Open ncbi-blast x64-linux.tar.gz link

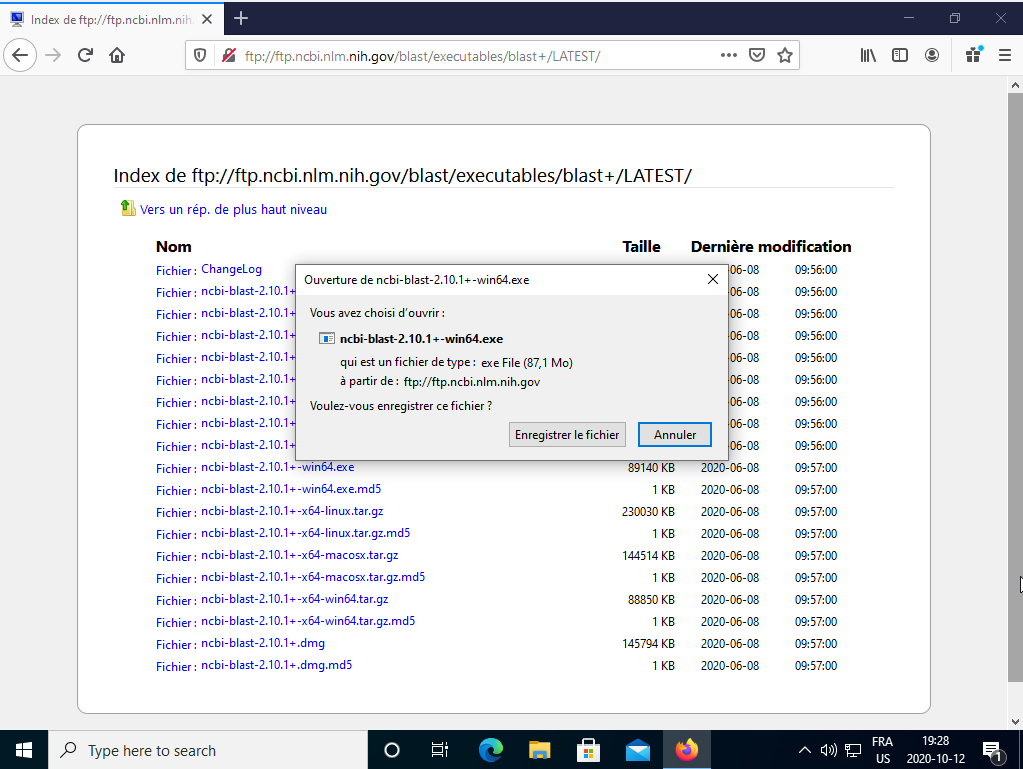click(x=291, y=511)
